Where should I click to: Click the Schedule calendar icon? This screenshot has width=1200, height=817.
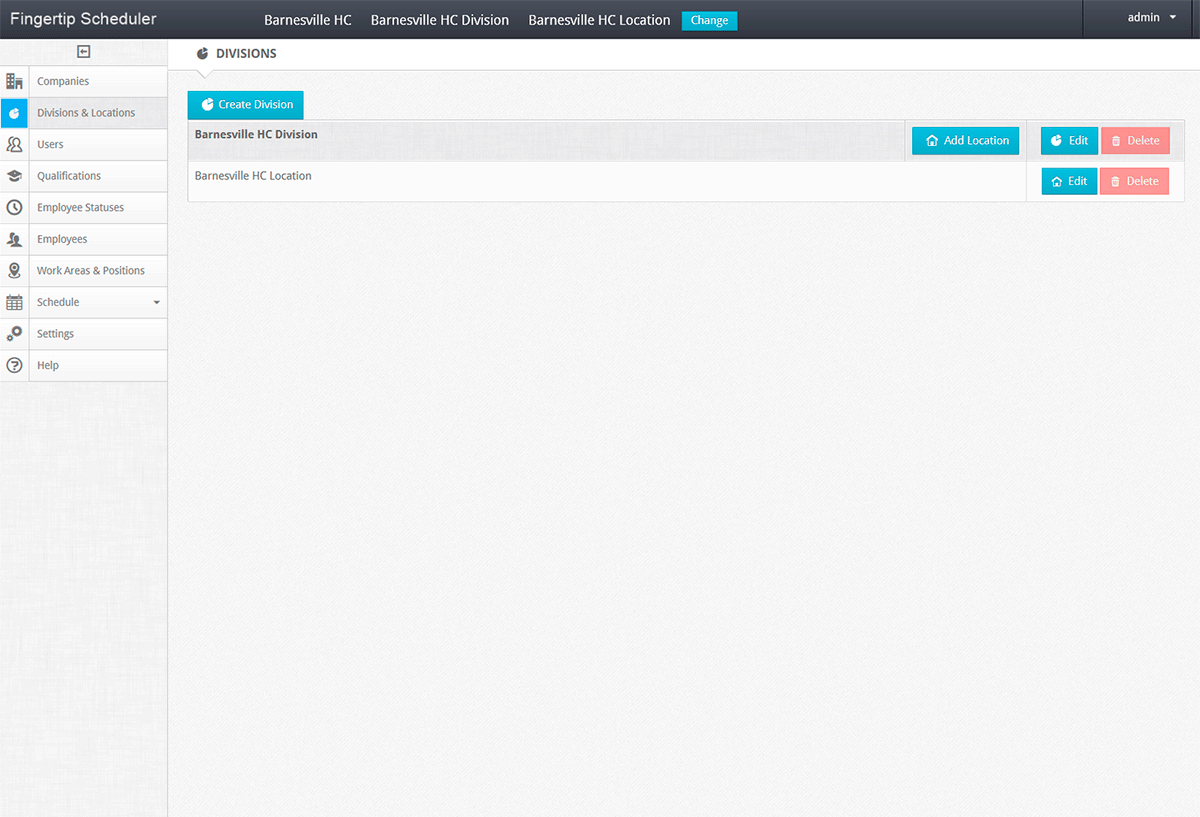(14, 302)
